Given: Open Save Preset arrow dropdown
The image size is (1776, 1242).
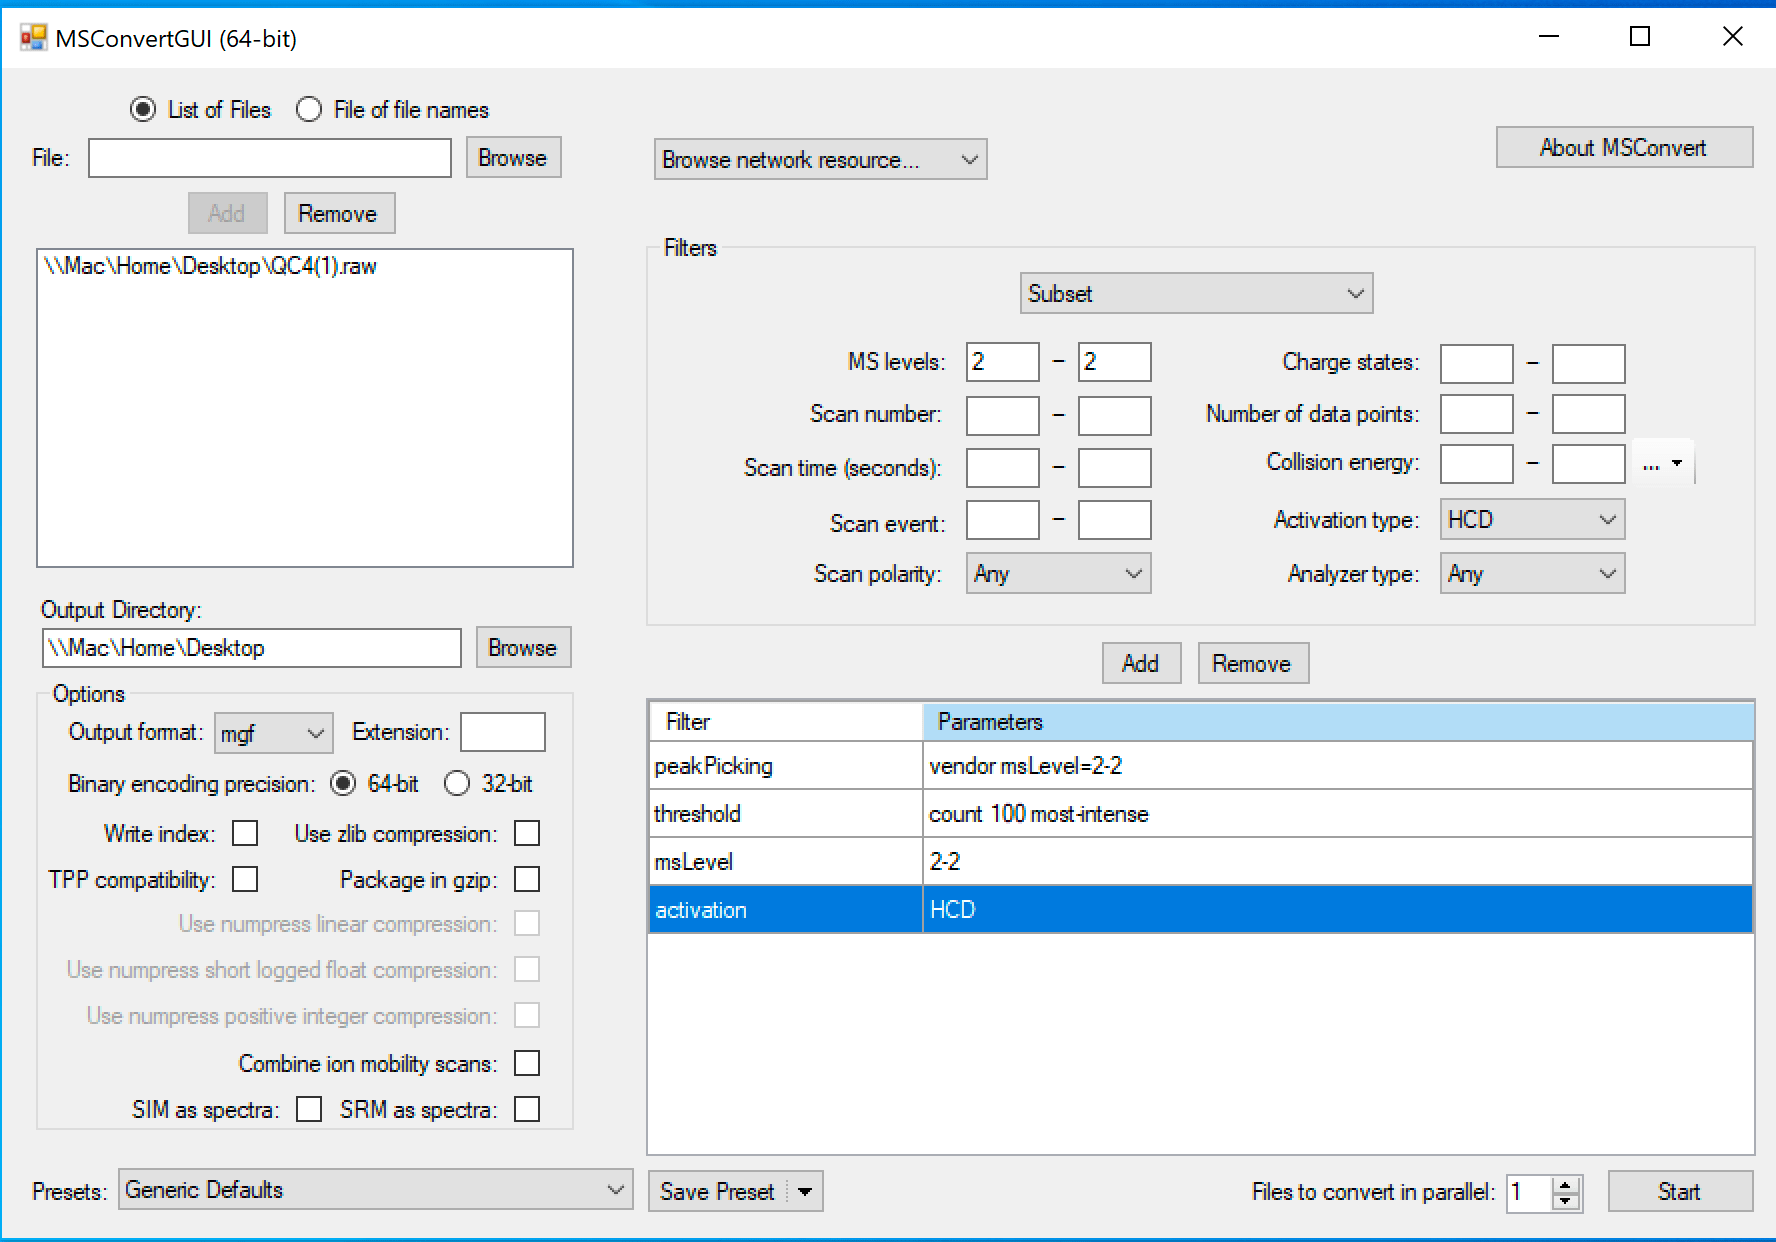Looking at the screenshot, I should pos(805,1192).
